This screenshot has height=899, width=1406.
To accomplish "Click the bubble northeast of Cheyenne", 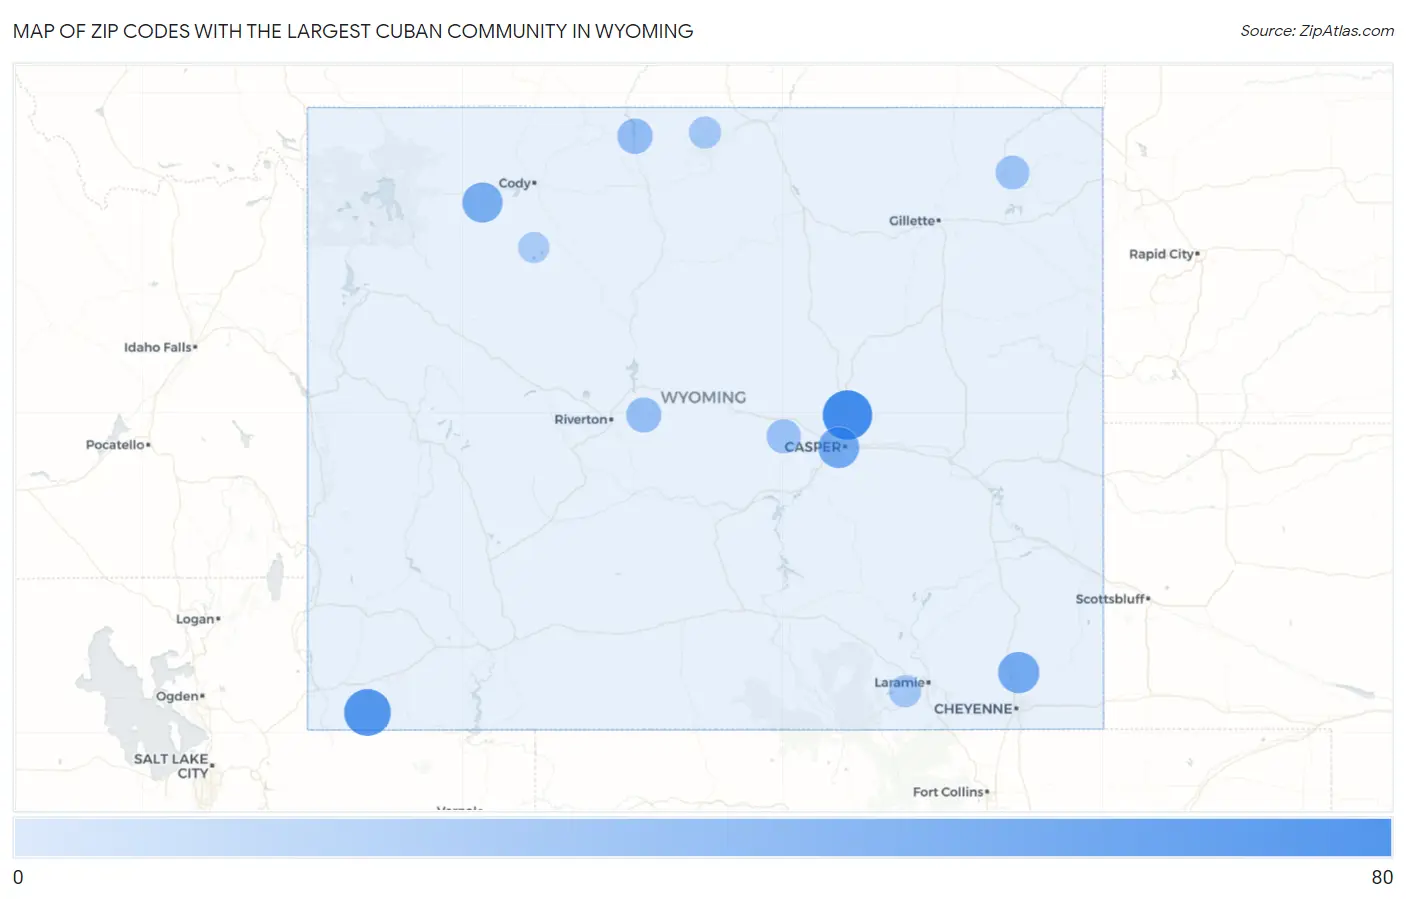I will [1018, 672].
